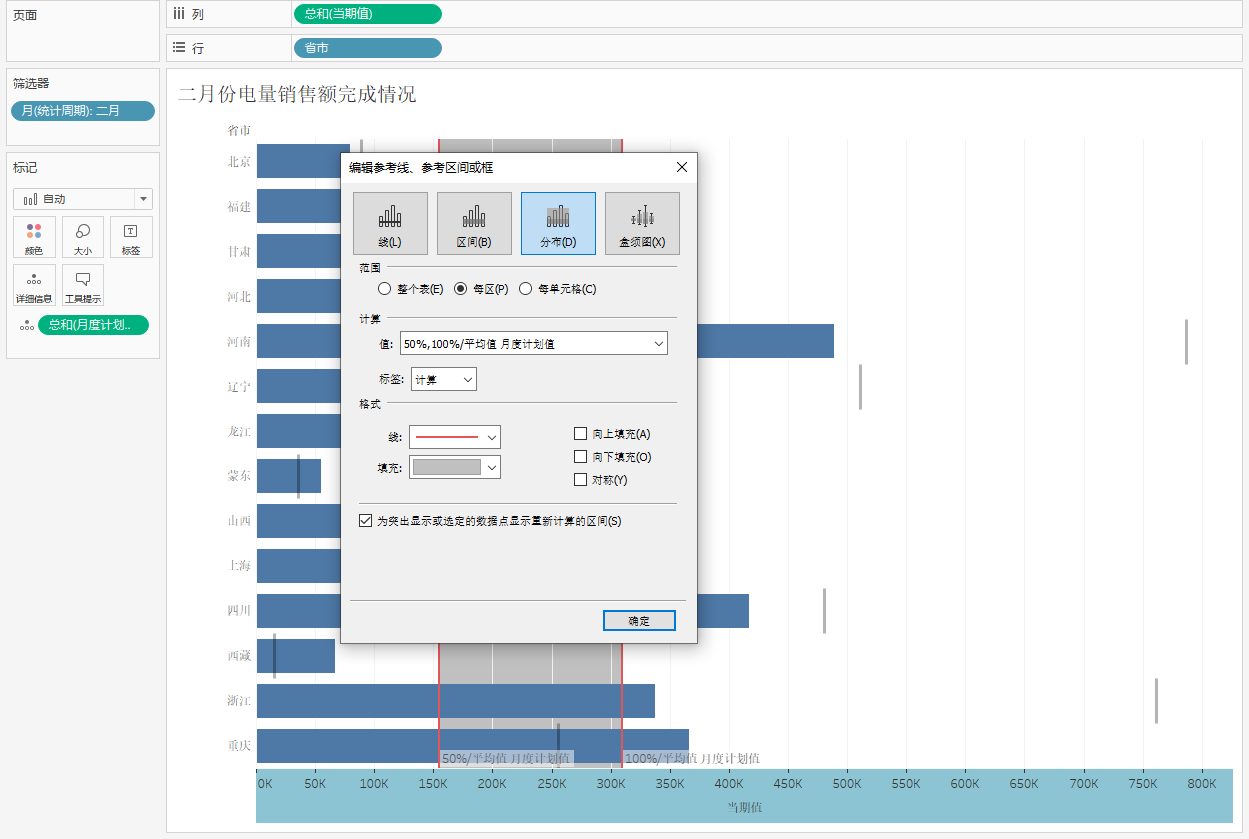This screenshot has width=1249, height=839.
Task: Click the 页面 shelf header
Action: [x=25, y=16]
